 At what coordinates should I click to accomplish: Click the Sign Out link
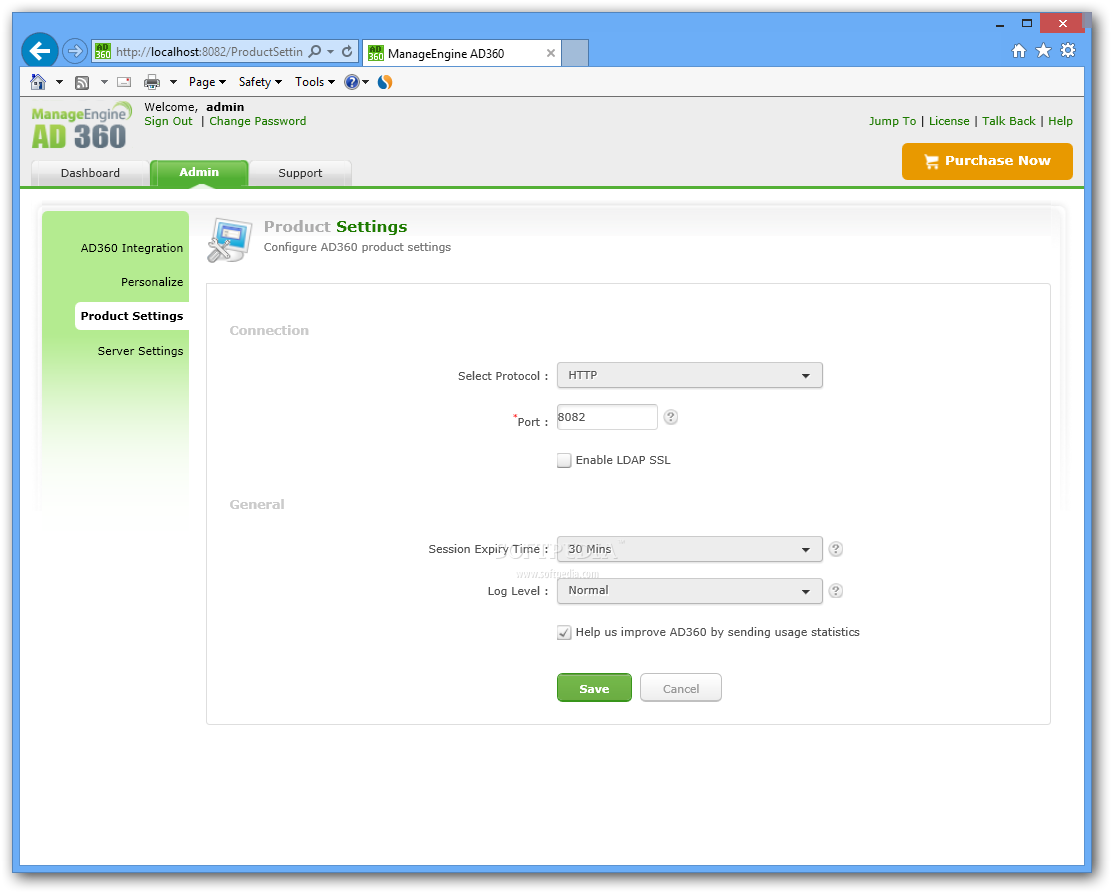[x=168, y=121]
